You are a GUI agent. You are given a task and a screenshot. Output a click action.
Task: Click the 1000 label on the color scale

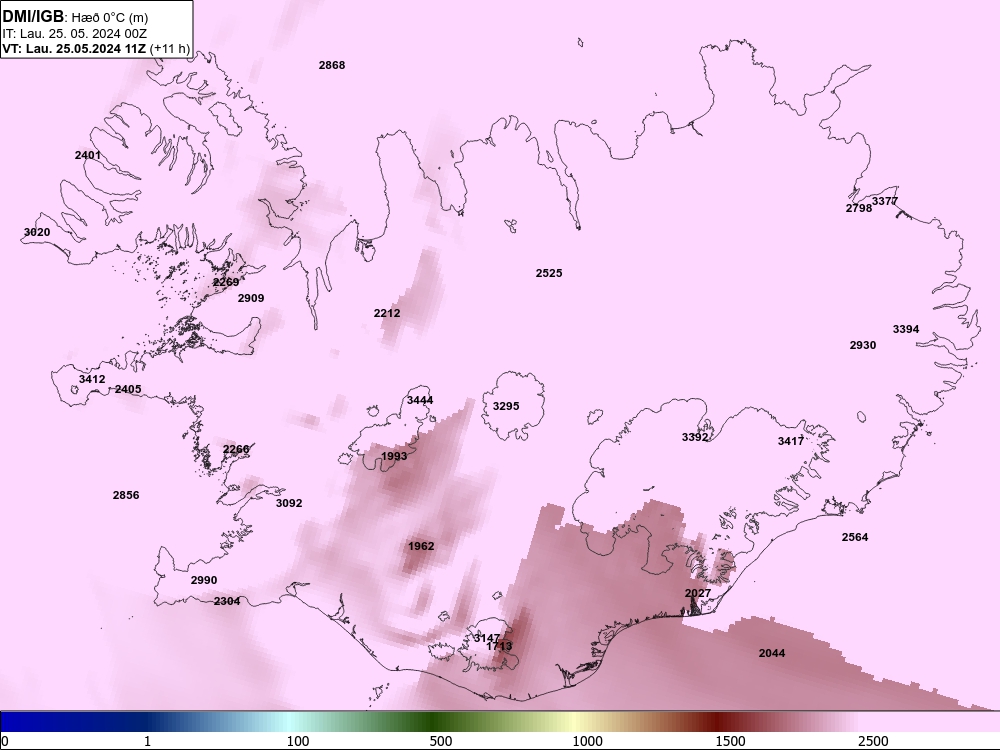pyautogui.click(x=587, y=741)
